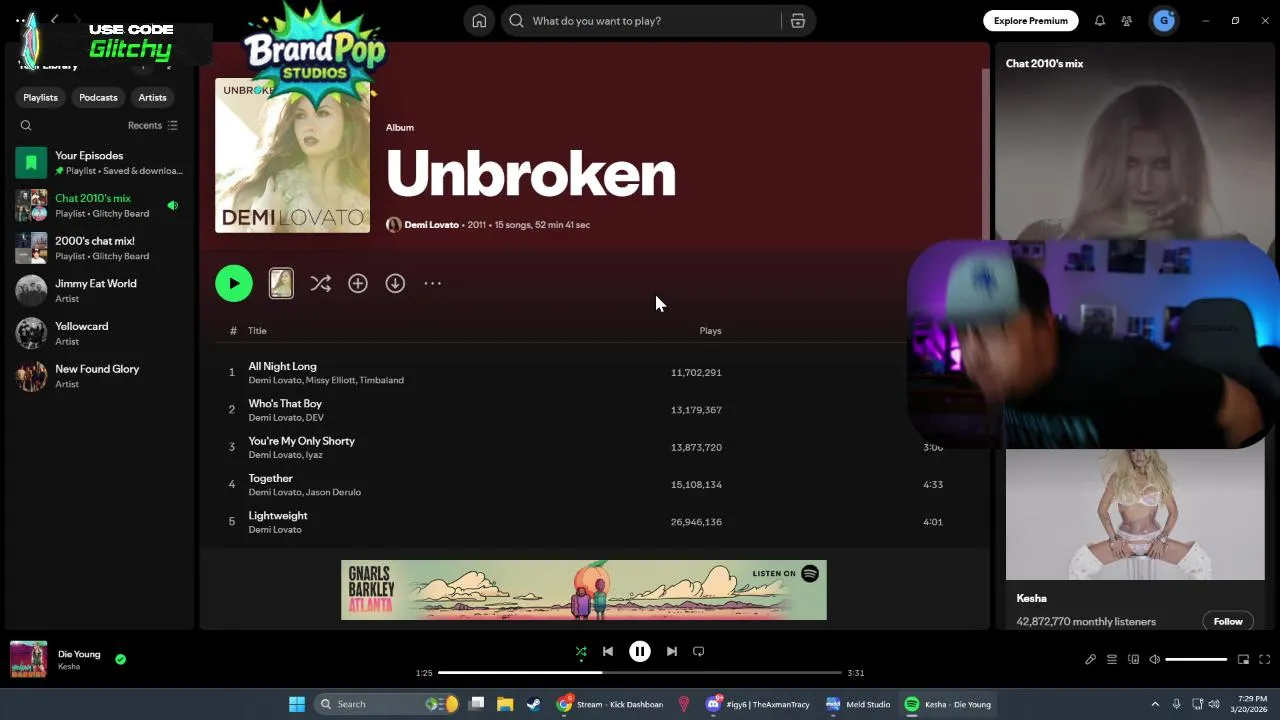
Task: Go to Spotify Home
Action: point(479,21)
